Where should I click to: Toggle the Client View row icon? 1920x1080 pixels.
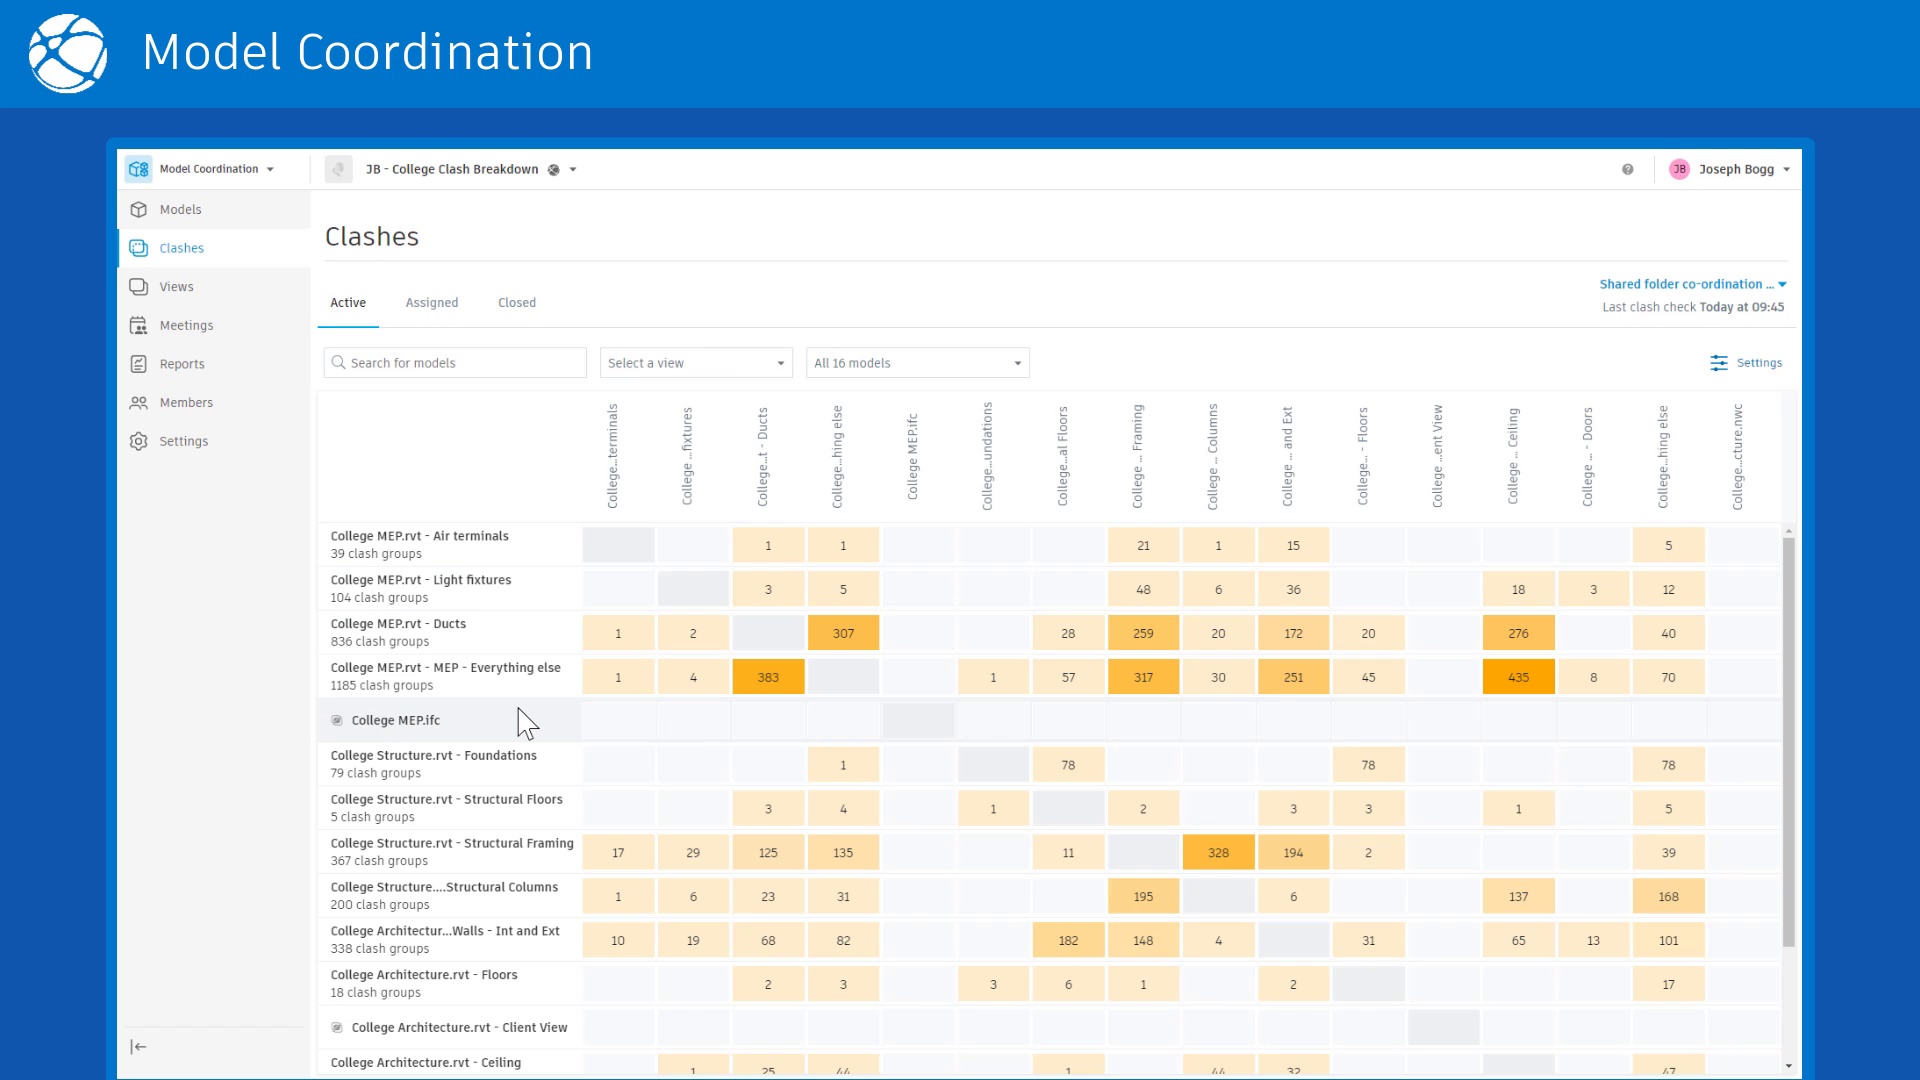click(x=337, y=1028)
